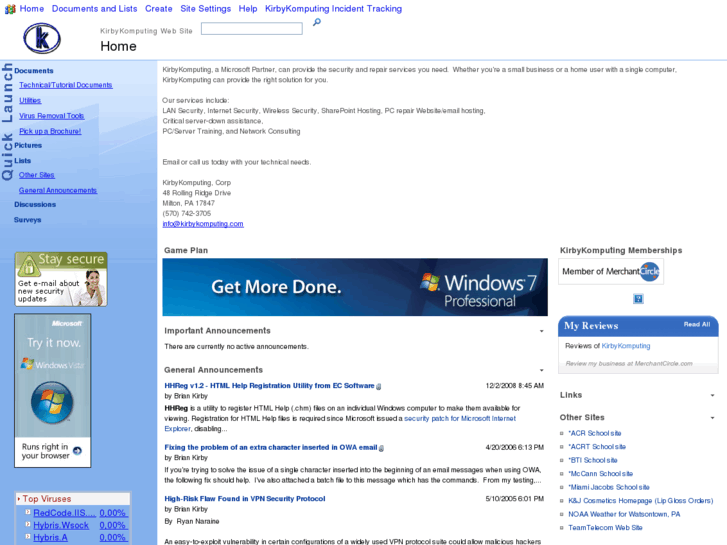Open the small help icon under MerchantCircle

[638, 299]
